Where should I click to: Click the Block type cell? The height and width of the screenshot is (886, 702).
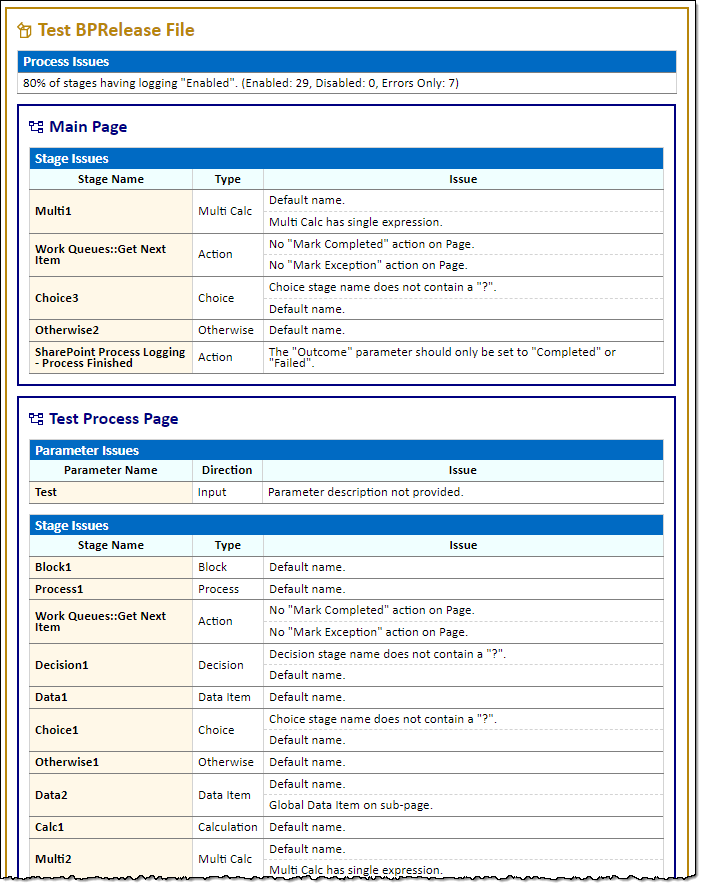point(228,567)
